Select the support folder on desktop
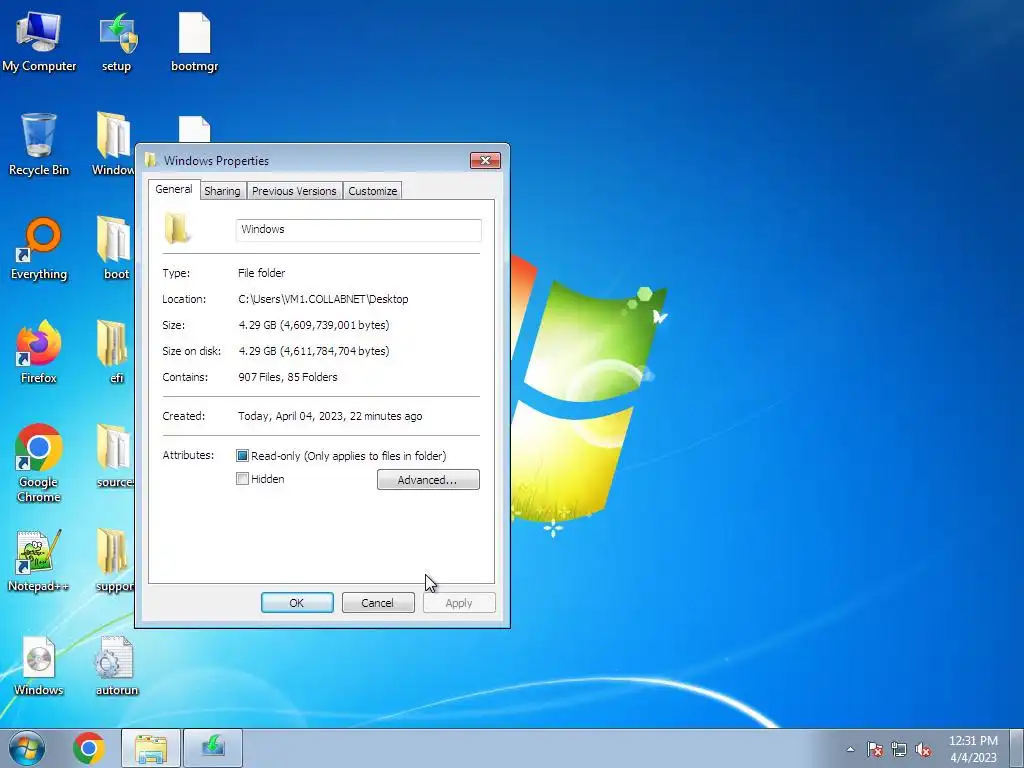Image resolution: width=1024 pixels, height=768 pixels. pyautogui.click(x=115, y=561)
